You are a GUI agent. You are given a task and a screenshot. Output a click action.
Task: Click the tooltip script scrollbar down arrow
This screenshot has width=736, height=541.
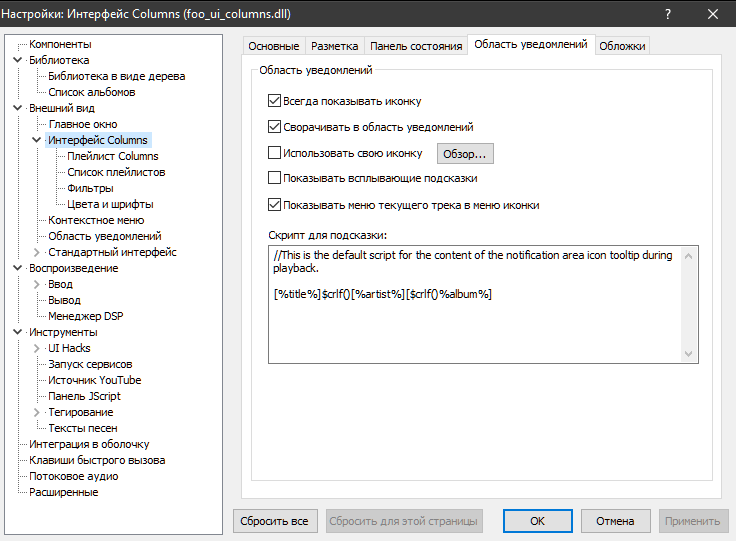(x=689, y=354)
